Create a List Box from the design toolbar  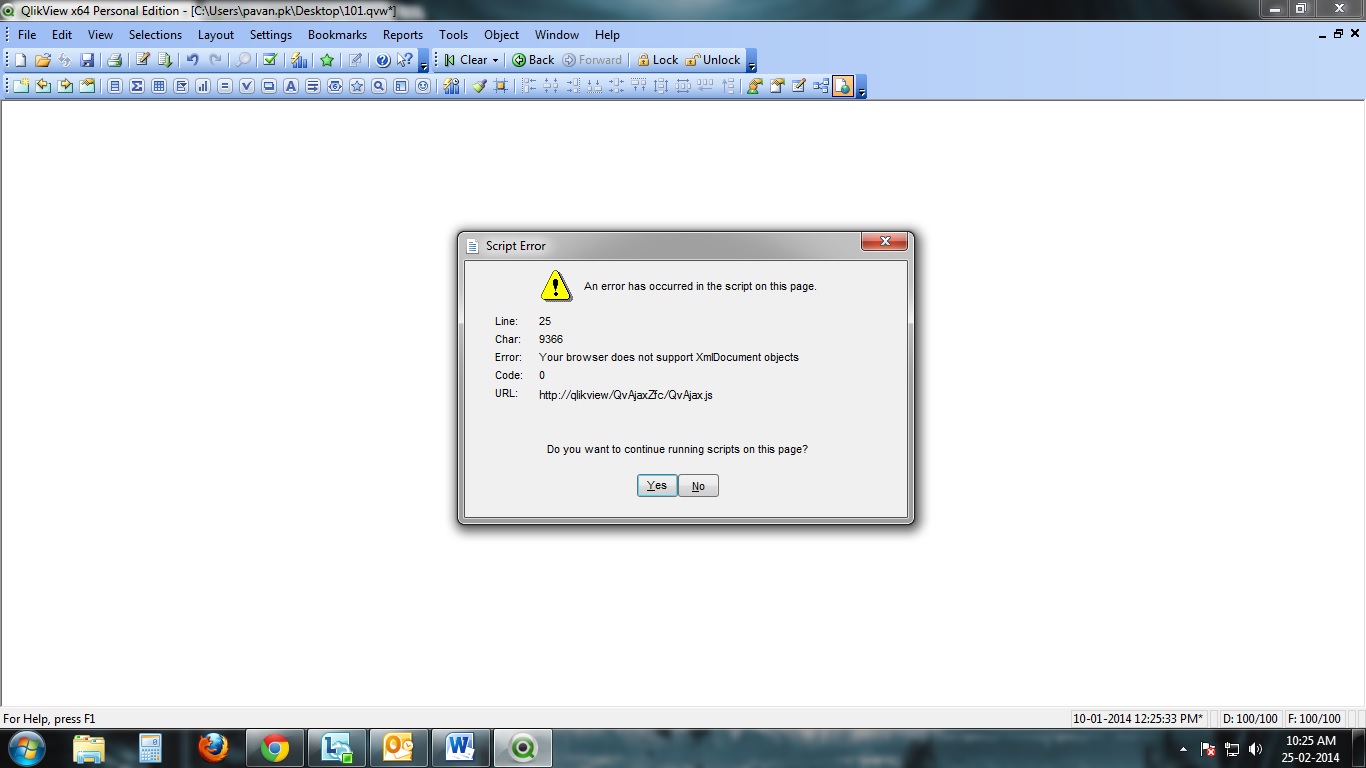[115, 86]
